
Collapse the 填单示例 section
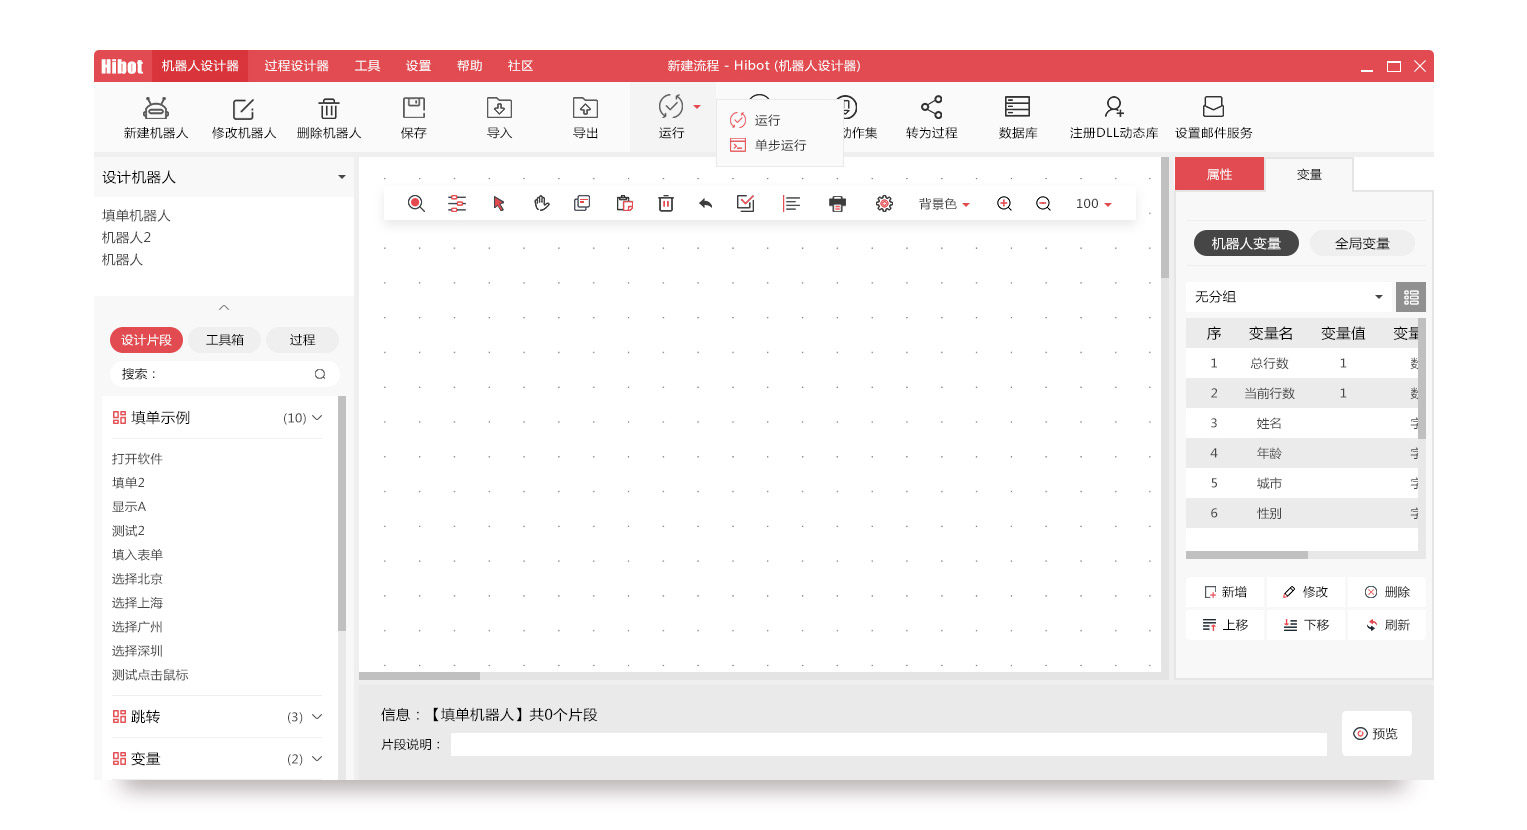pos(317,418)
